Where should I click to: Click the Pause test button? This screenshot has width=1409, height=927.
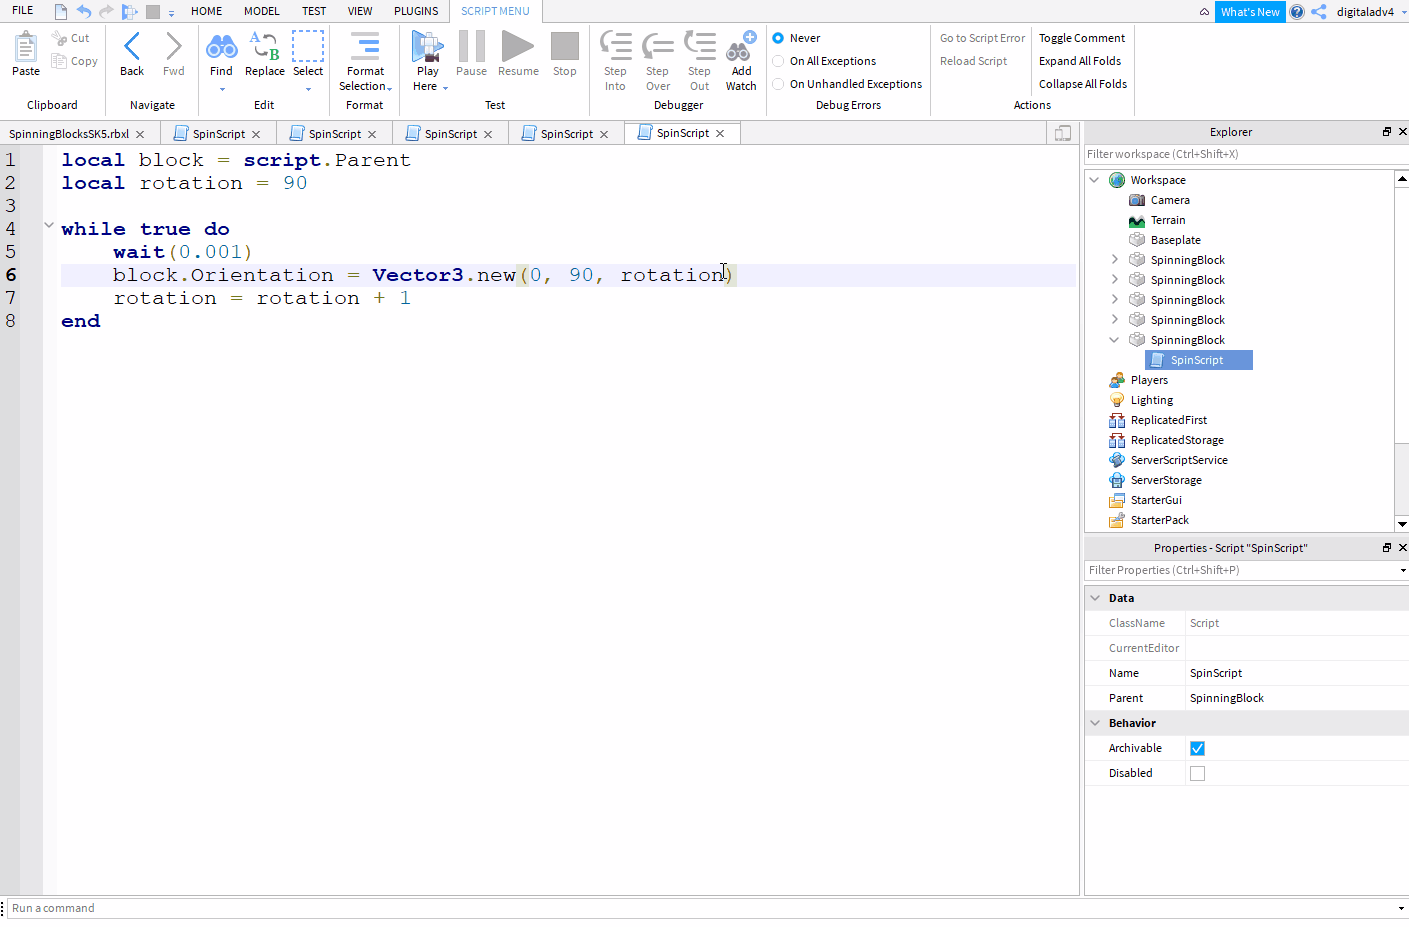point(471,46)
